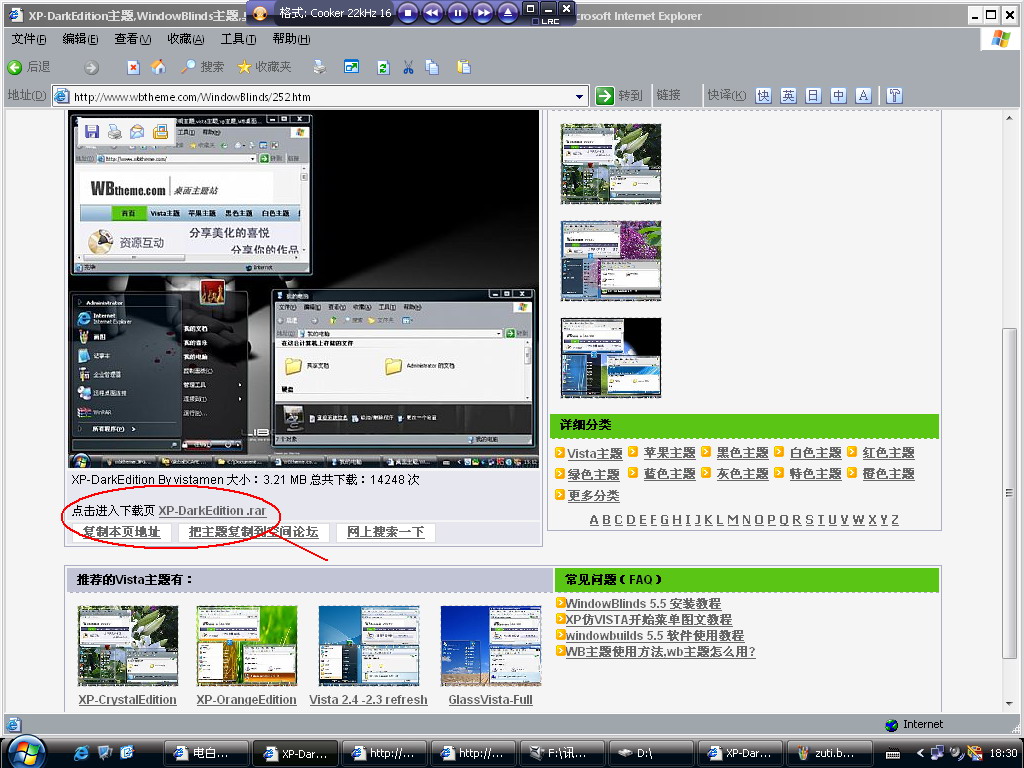This screenshot has height=768, width=1024.
Task: Click the print icon in the toolbar
Action: coord(319,67)
